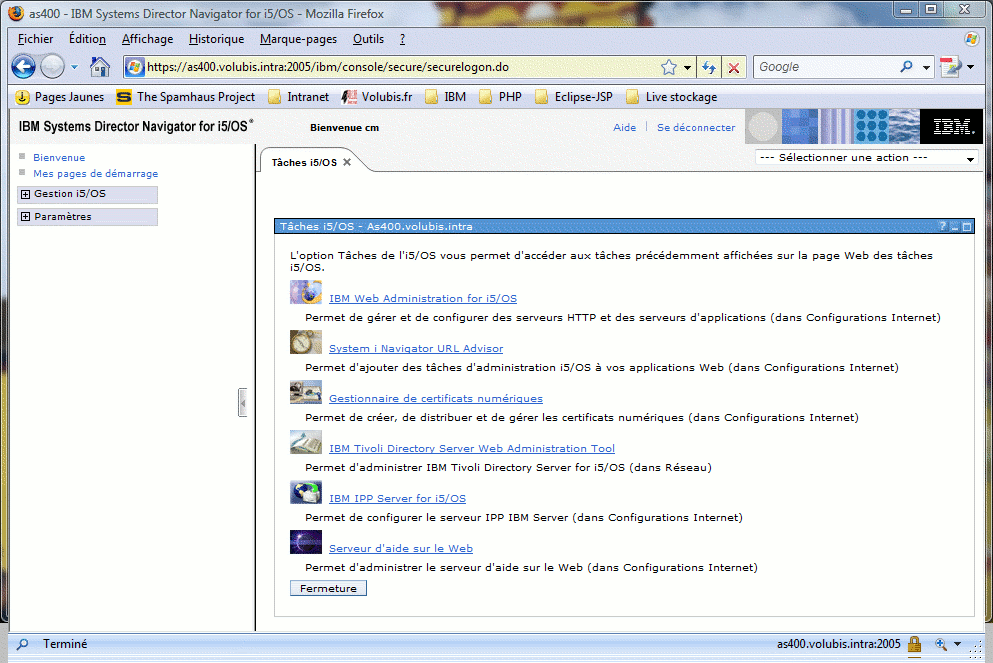993x663 pixels.
Task: Click the Tivoli Directory Server icon
Action: click(306, 443)
